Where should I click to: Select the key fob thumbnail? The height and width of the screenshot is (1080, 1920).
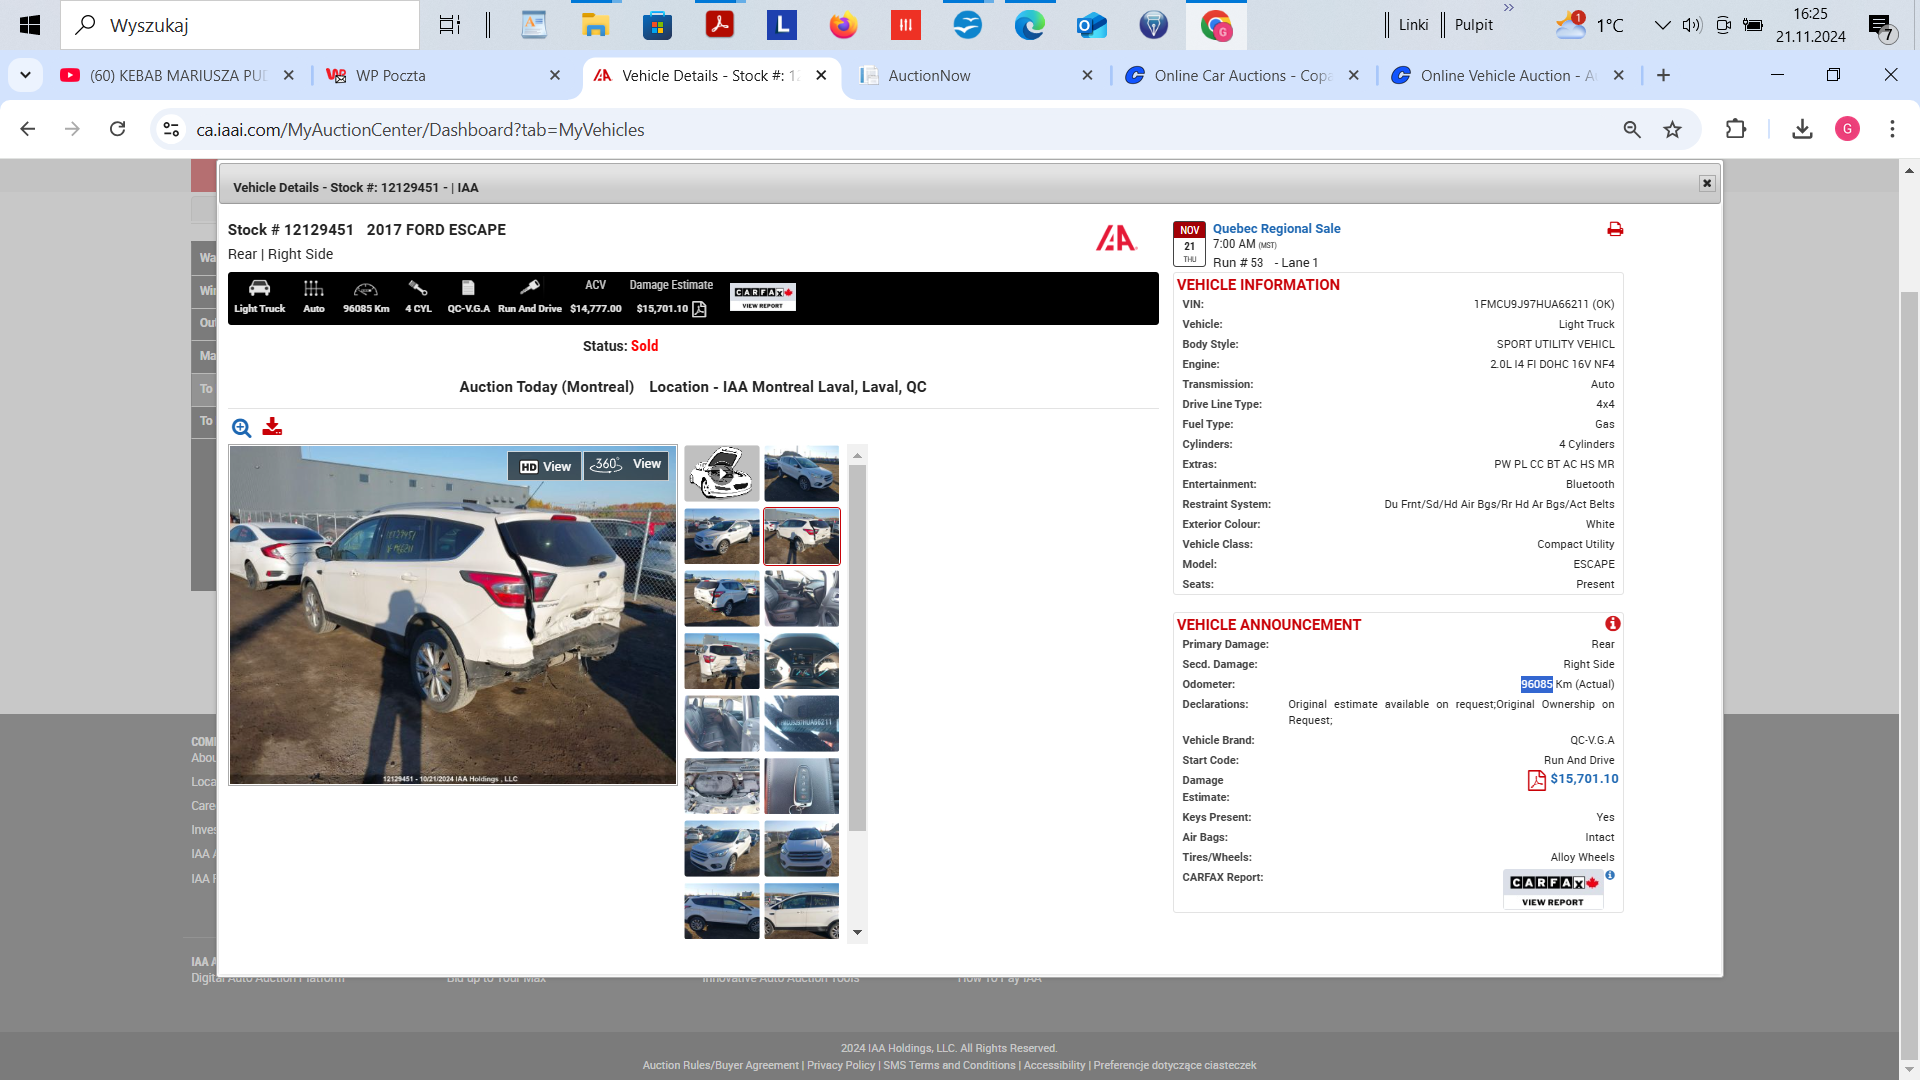[802, 786]
